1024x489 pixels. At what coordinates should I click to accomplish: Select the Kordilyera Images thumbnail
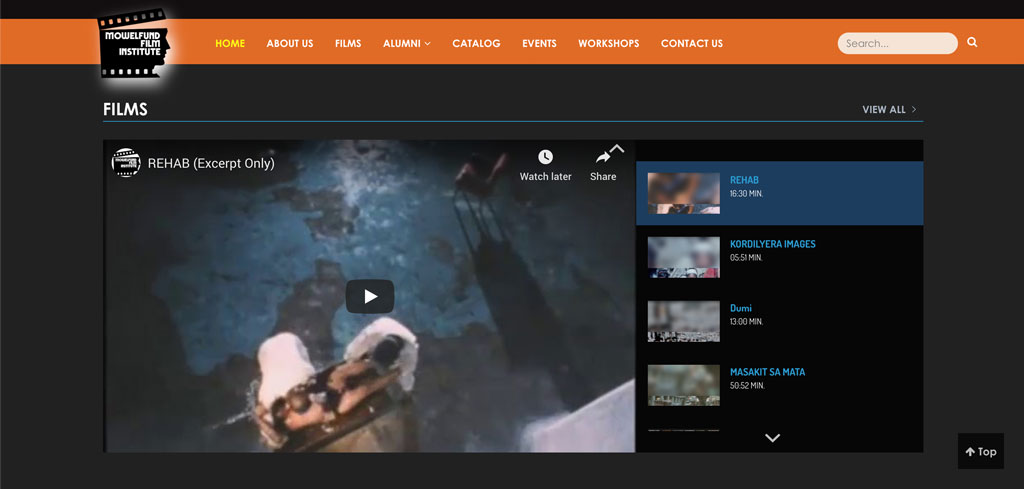coord(683,257)
